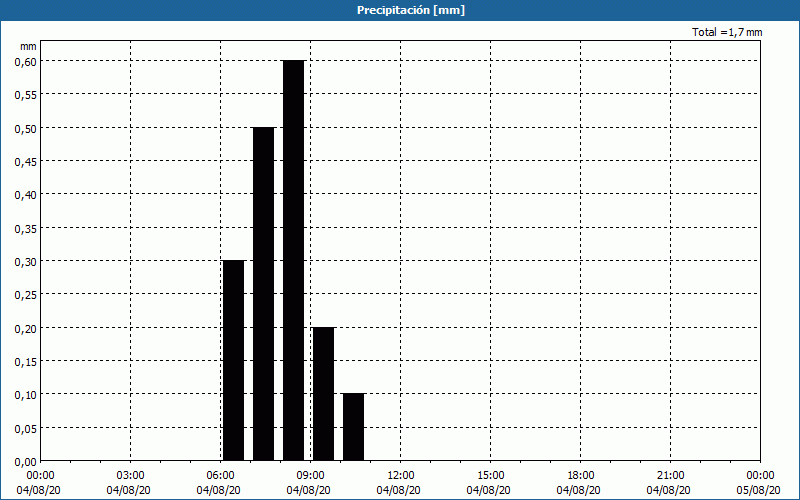Click the 04/08/20 date under 12:00
The image size is (800, 500).
(x=398, y=490)
